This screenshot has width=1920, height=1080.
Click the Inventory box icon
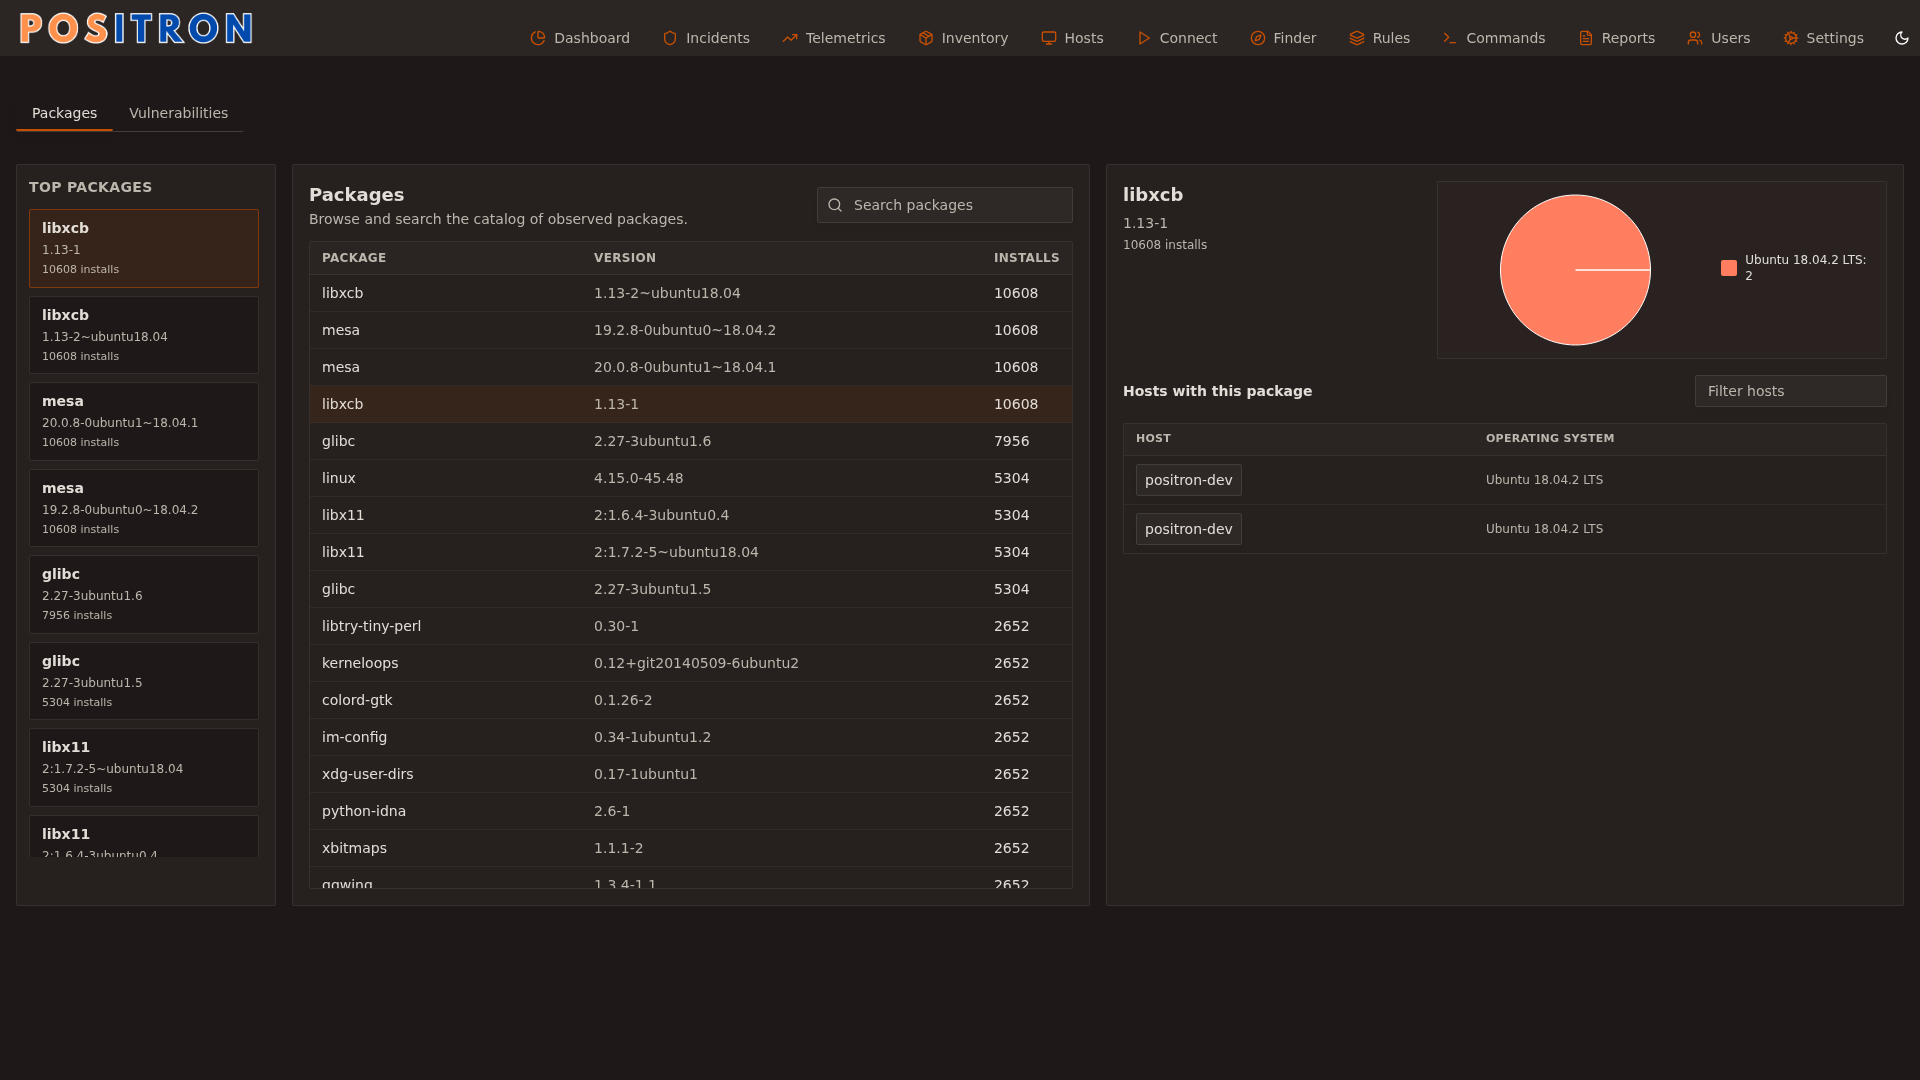[926, 38]
